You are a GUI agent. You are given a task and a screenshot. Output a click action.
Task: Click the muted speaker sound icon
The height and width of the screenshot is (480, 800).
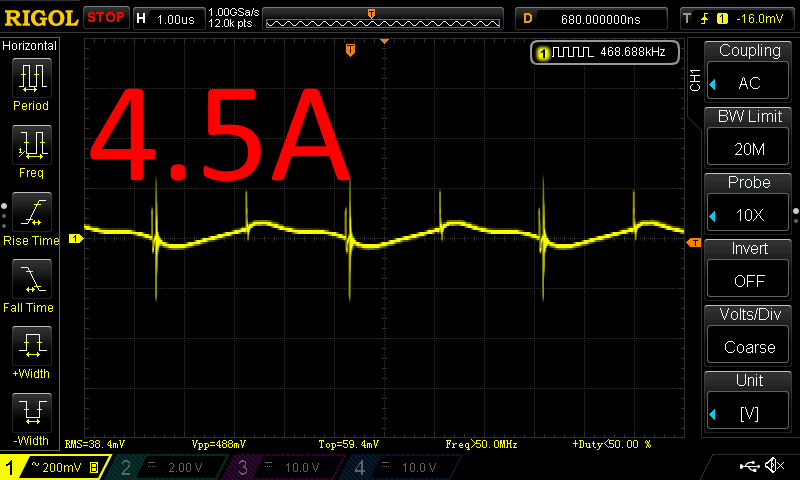774,465
